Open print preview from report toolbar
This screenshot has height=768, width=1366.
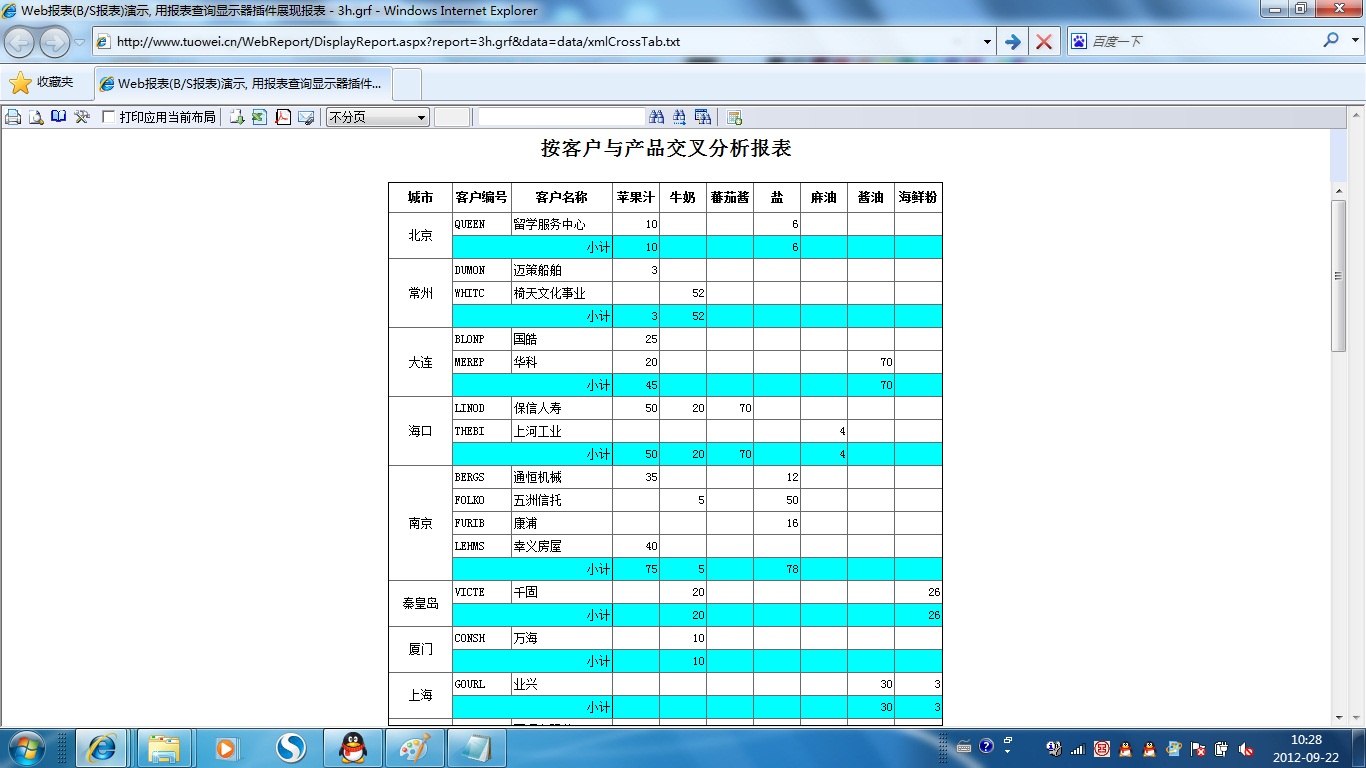click(x=36, y=117)
